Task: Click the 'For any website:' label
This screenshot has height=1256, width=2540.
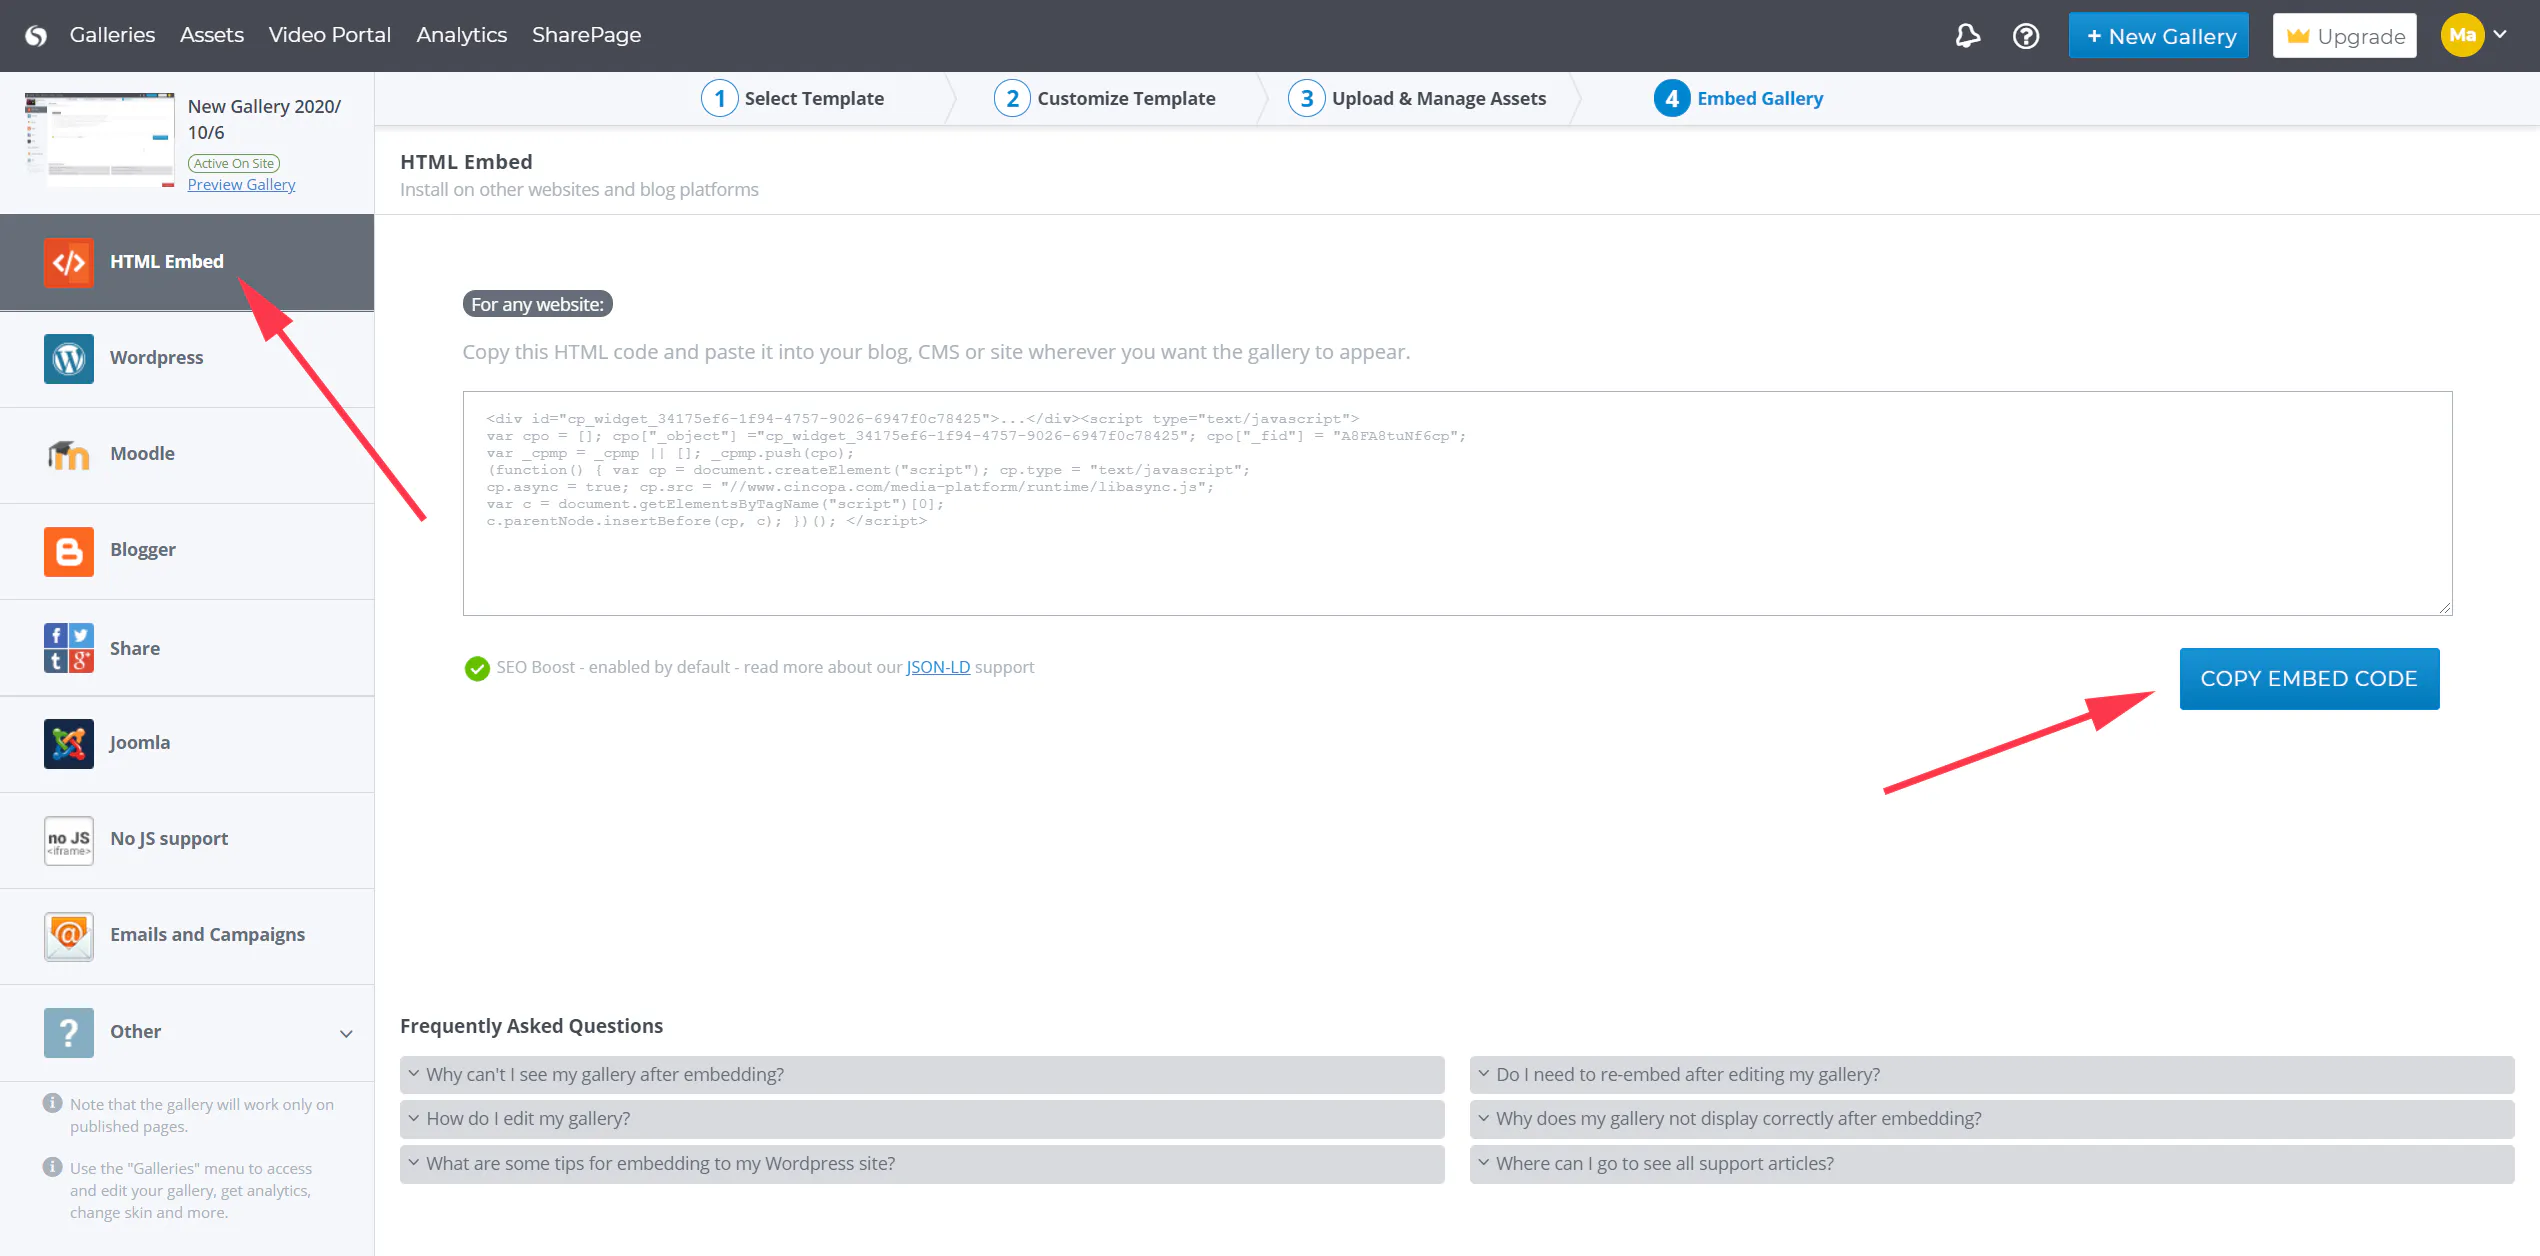Action: click(538, 304)
